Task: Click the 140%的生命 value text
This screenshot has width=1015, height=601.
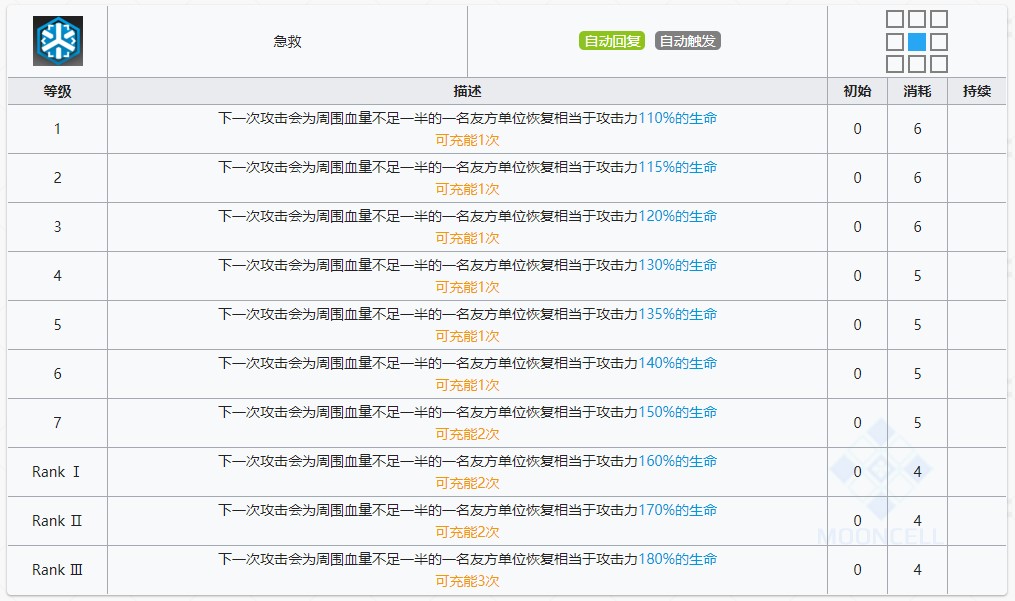Action: [678, 363]
